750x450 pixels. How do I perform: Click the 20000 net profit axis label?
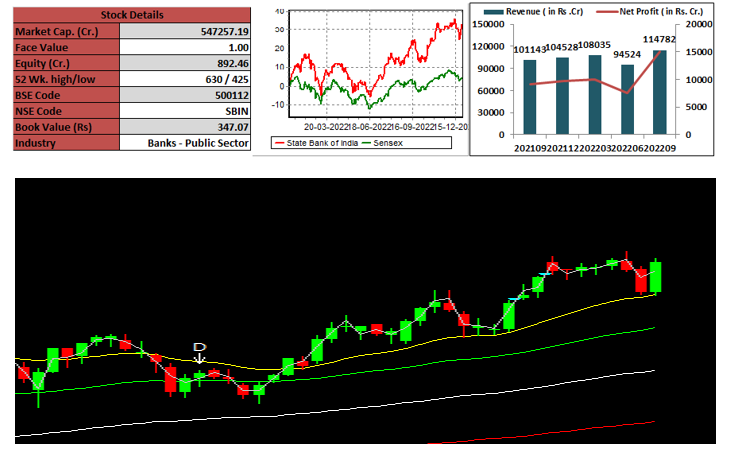(698, 24)
